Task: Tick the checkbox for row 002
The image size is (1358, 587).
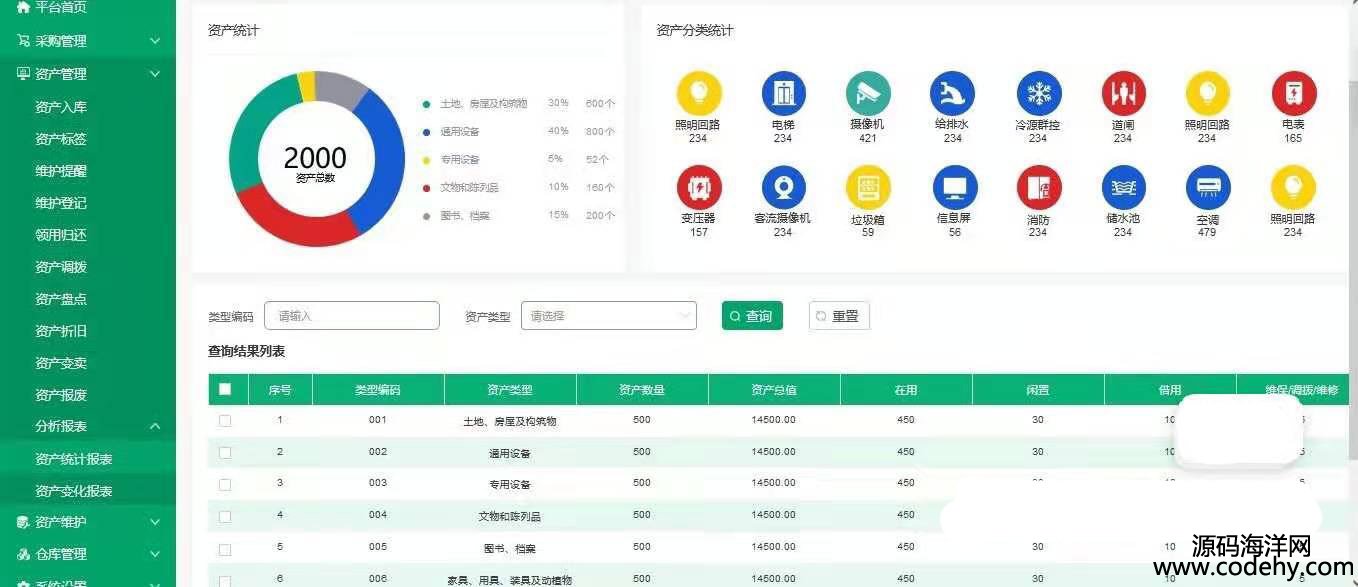Action: coord(225,453)
